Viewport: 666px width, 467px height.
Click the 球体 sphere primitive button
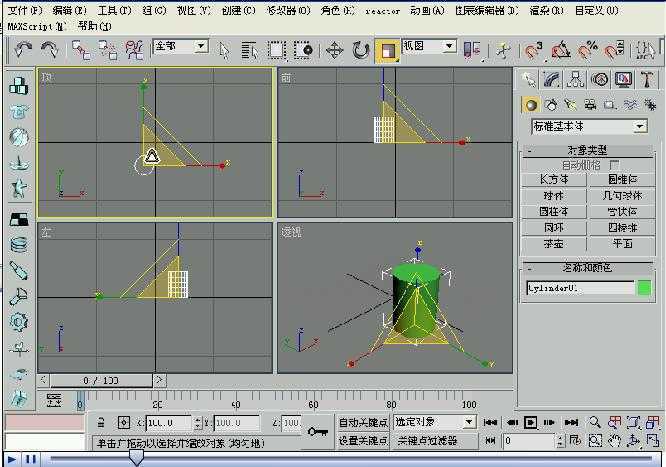(x=554, y=195)
